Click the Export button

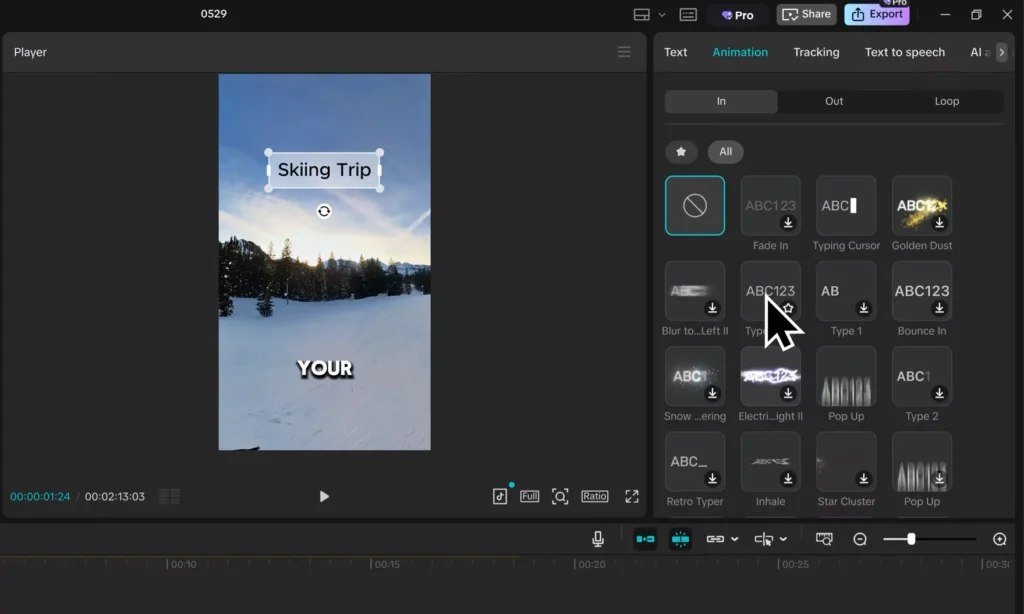click(877, 14)
